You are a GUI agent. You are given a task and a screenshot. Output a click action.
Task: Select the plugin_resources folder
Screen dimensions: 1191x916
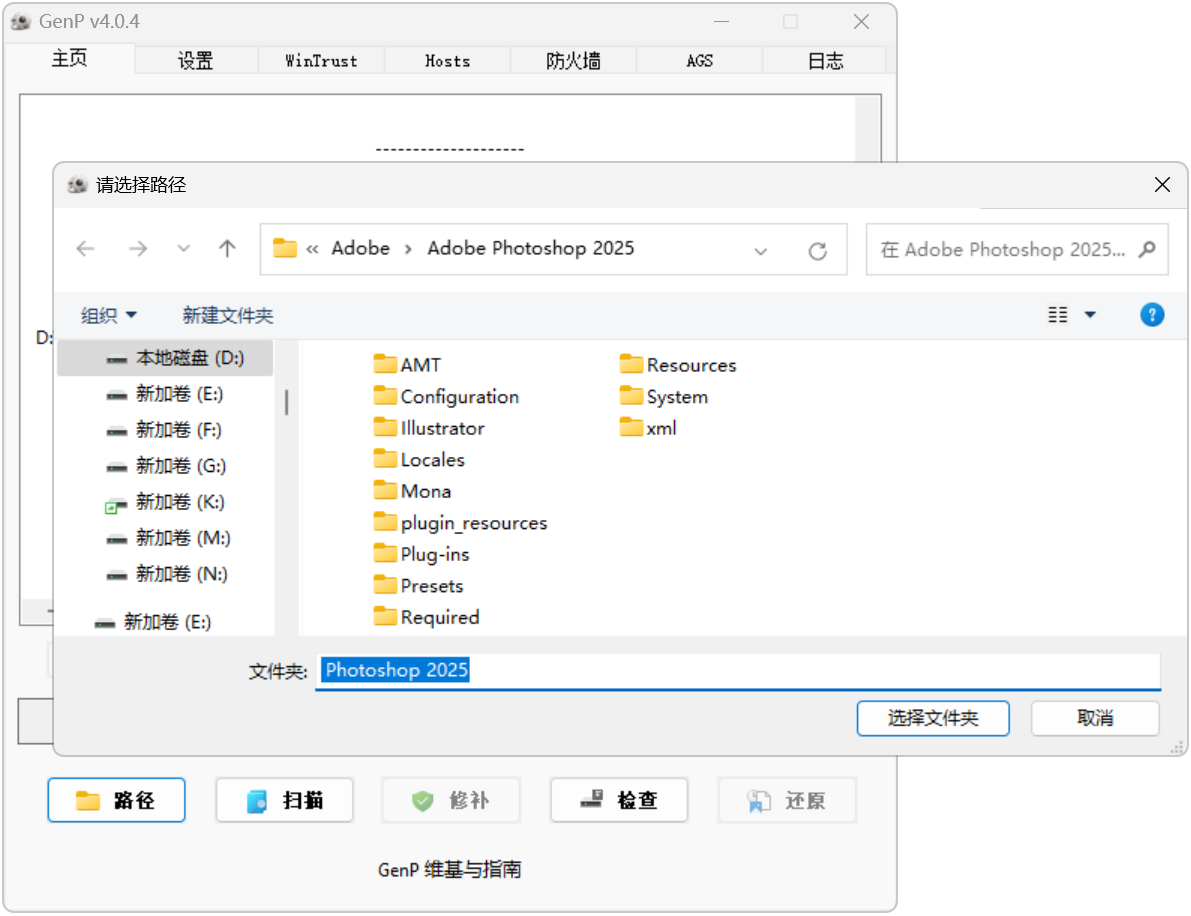click(x=460, y=523)
